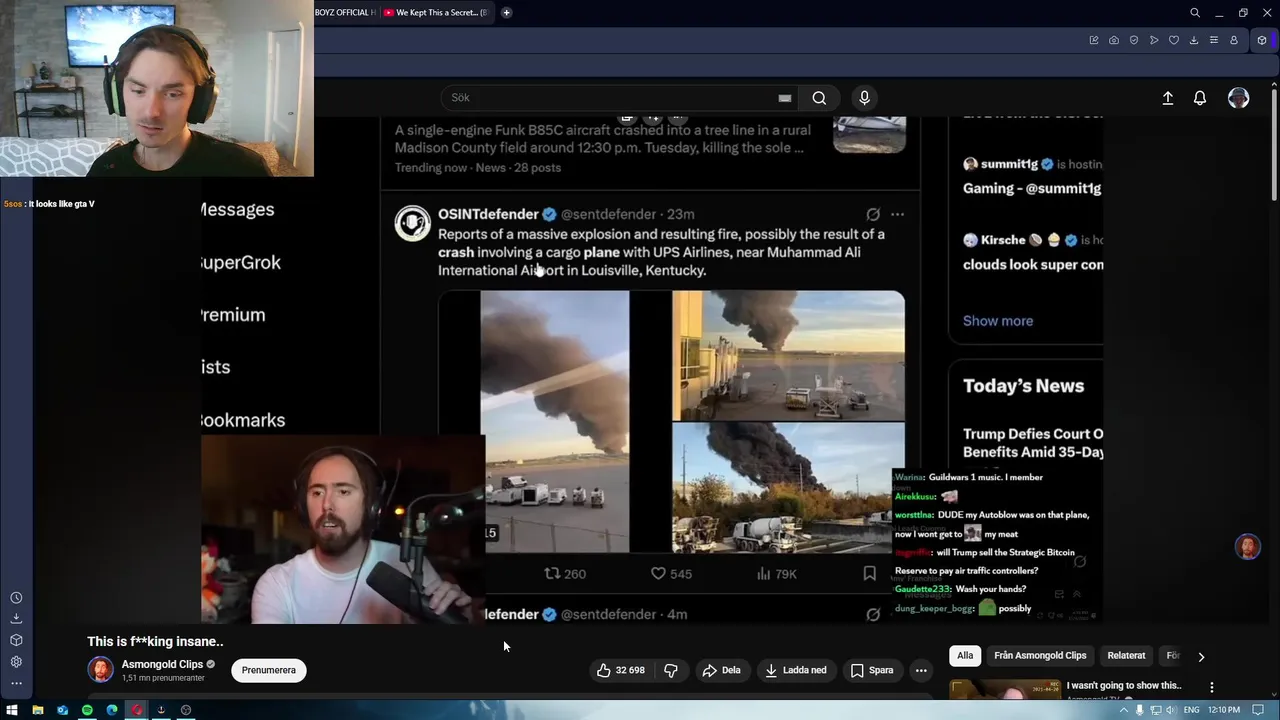
Task: Open Extensions cube icon in Opera sidebar
Action: (x=16, y=640)
